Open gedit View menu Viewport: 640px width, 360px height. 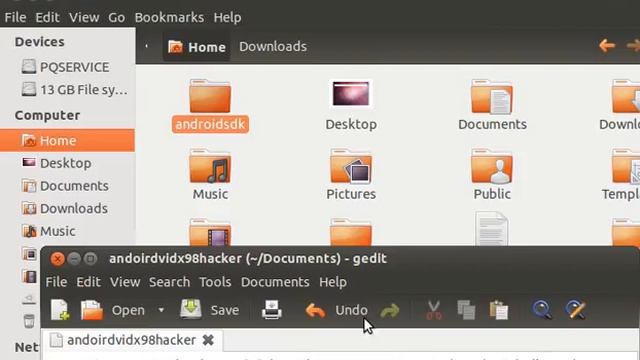pos(125,282)
